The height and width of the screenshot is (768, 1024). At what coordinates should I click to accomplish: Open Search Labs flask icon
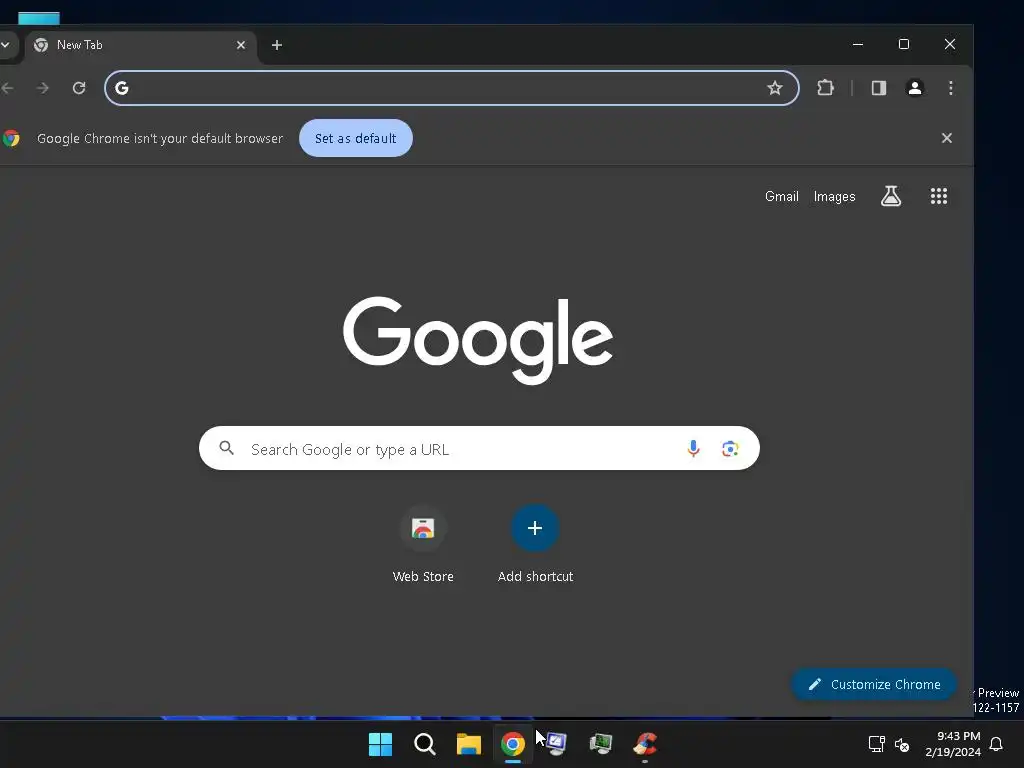[x=891, y=196]
